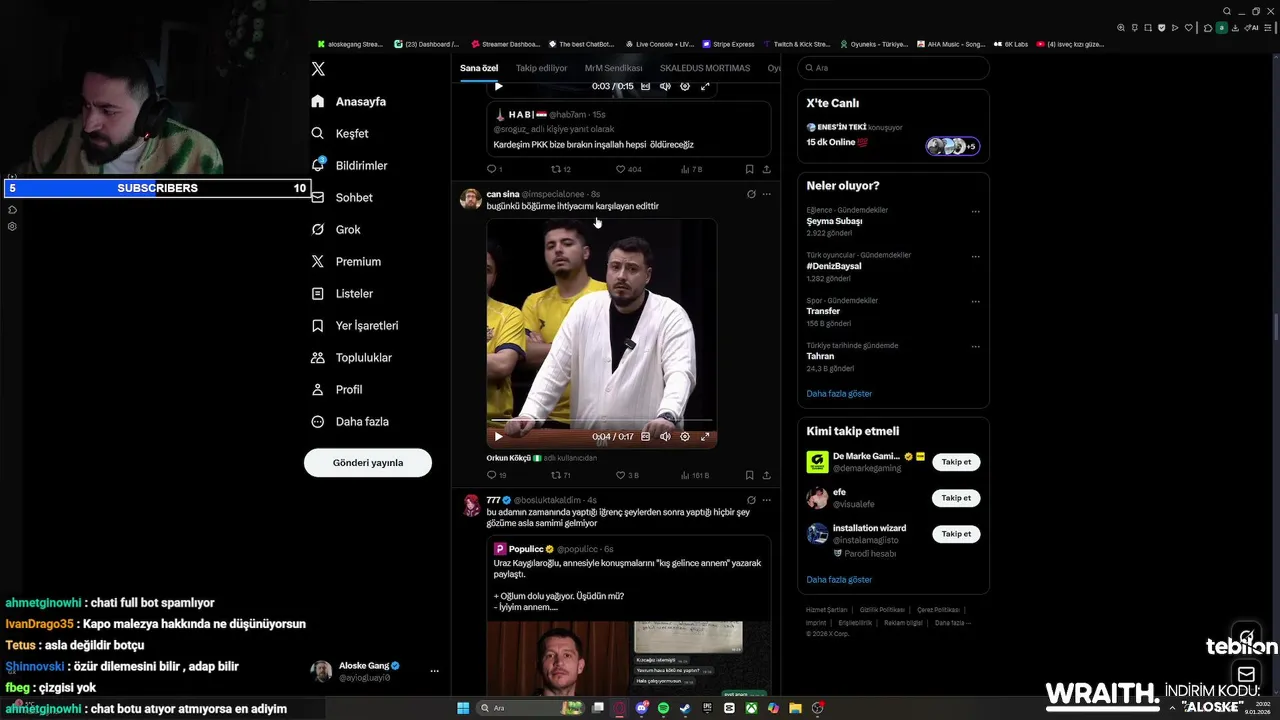Open quoted Populicc post
The height and width of the screenshot is (720, 1280).
[629, 616]
